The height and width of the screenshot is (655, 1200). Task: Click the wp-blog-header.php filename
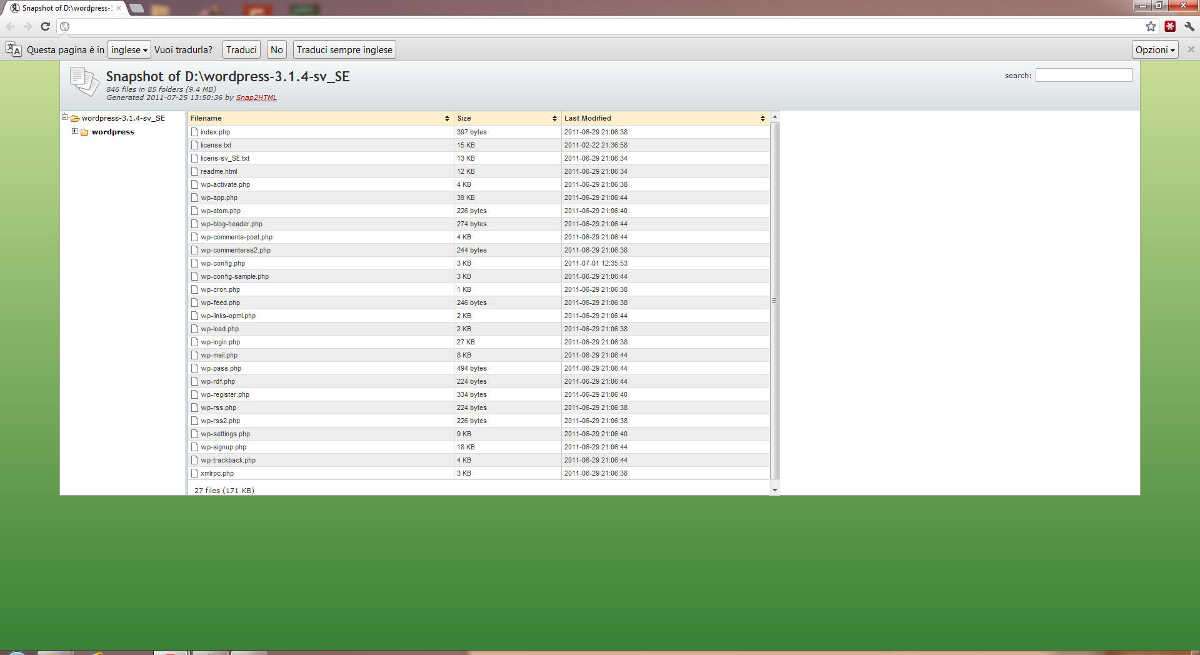pos(231,224)
